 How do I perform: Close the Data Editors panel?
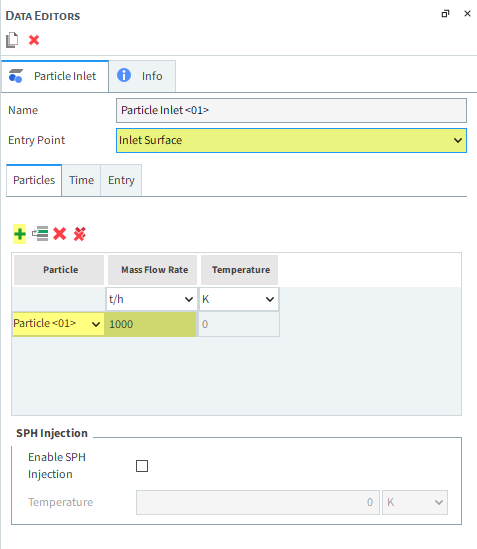point(467,14)
